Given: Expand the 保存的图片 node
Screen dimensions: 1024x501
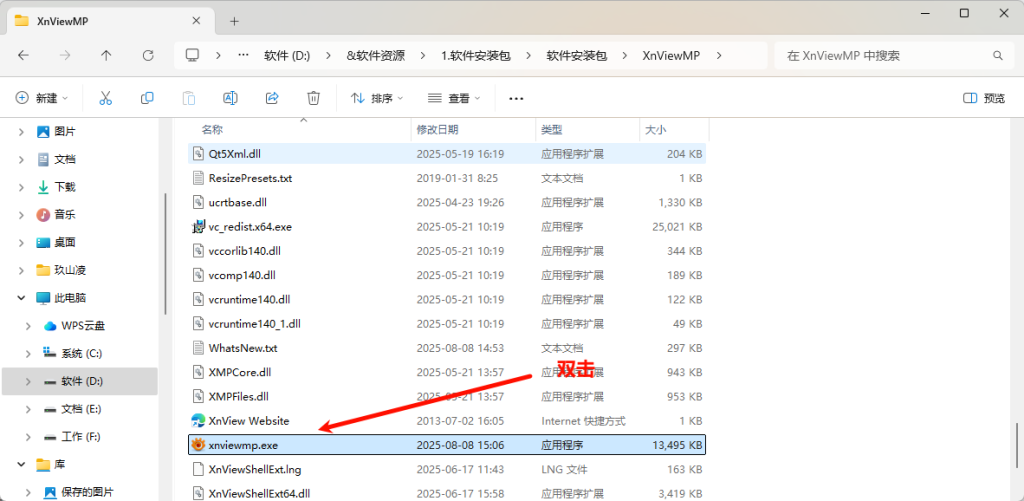Looking at the screenshot, I should pos(28,492).
